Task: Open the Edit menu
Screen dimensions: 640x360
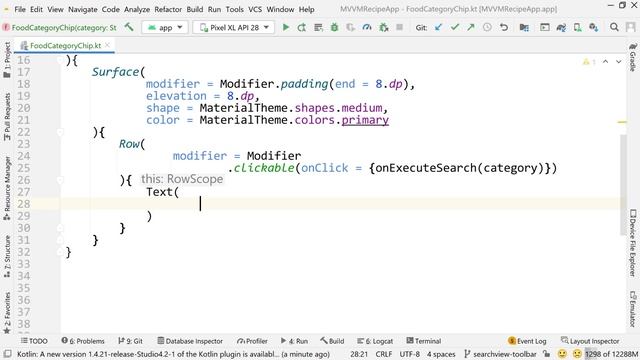Action: 36,9
